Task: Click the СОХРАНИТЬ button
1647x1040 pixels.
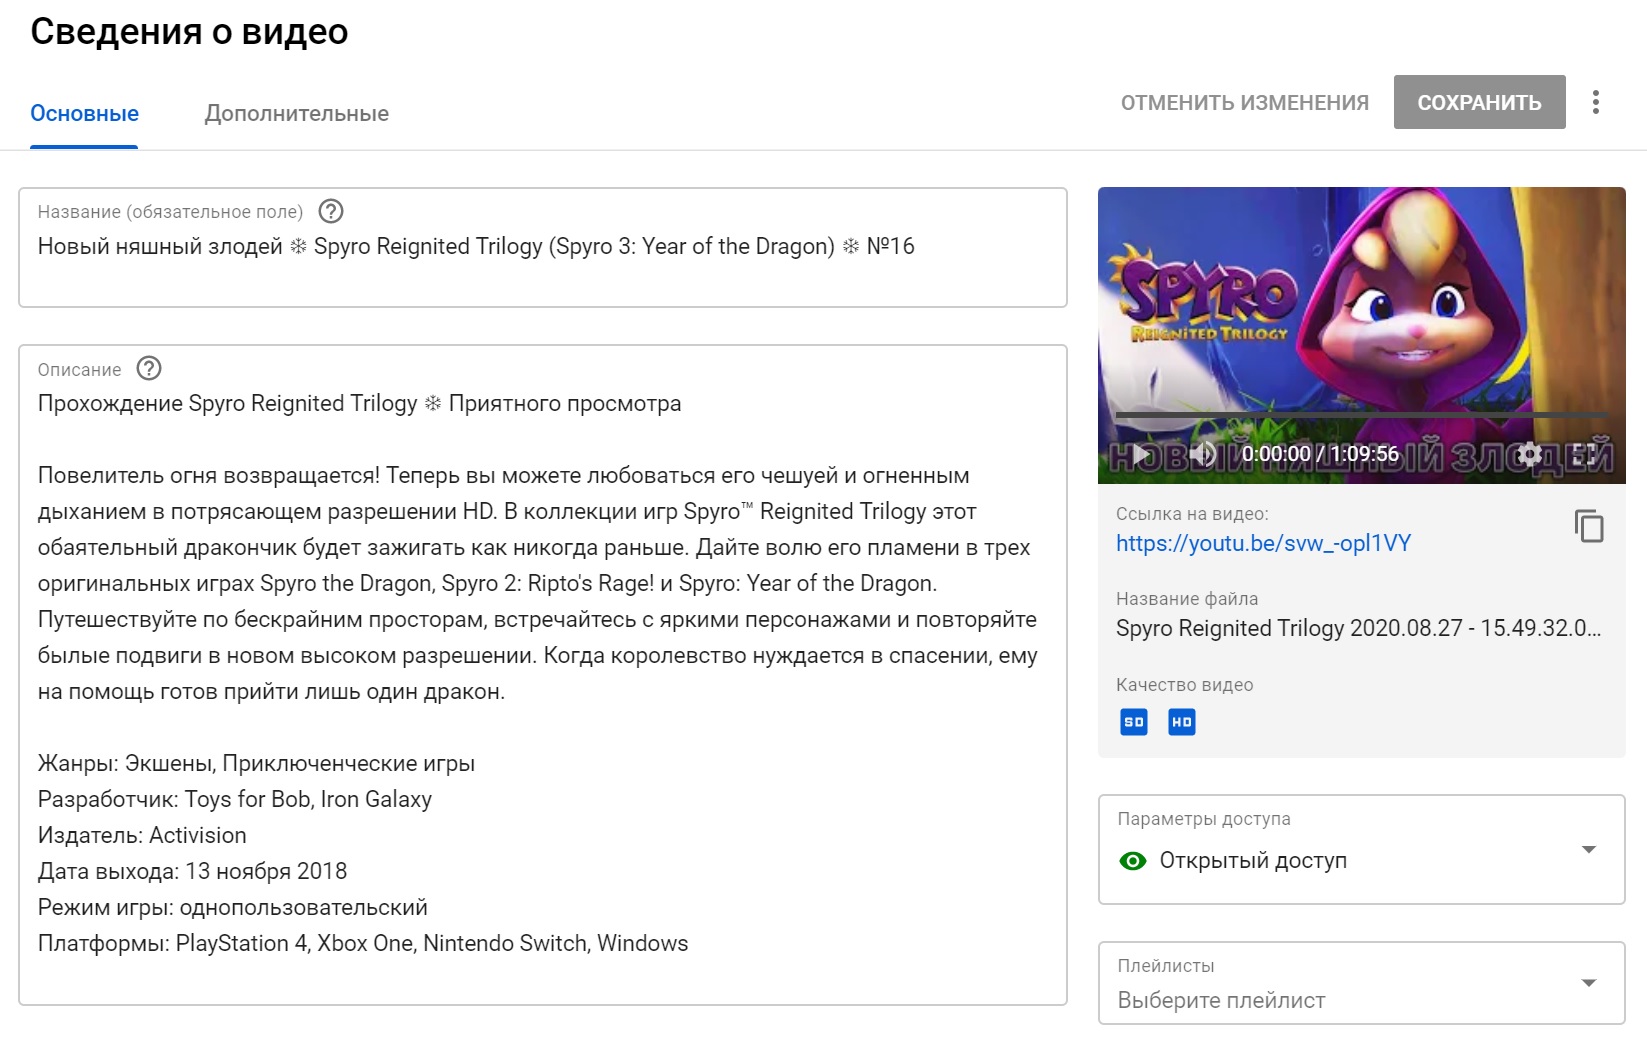Action: coord(1479,102)
